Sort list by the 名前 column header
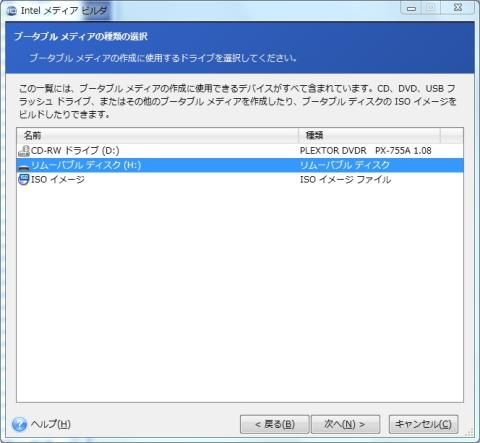 point(158,135)
